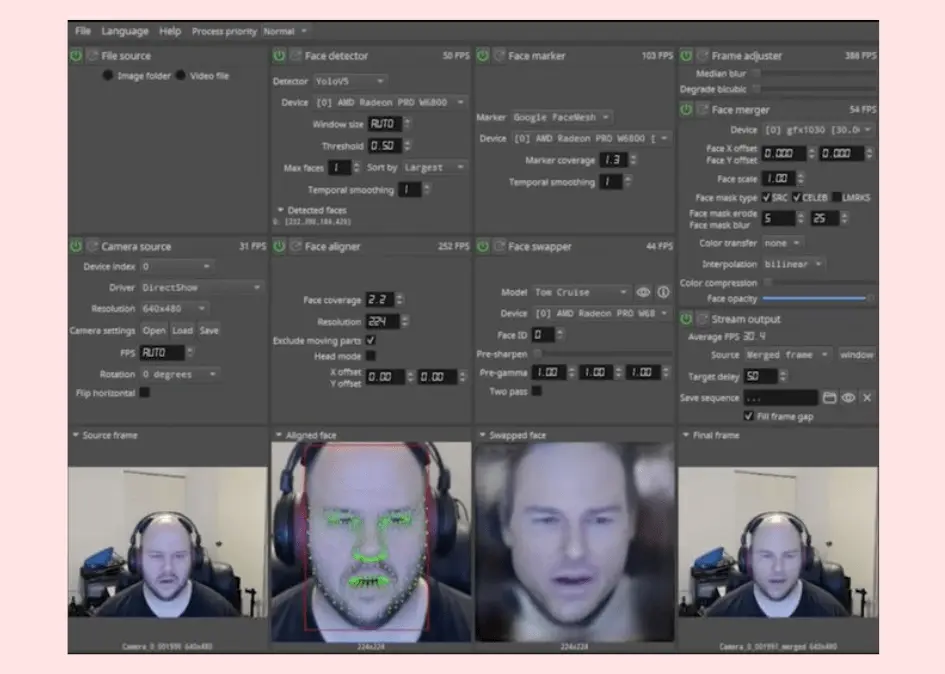Toggle the Face detector power icon

click(x=279, y=56)
